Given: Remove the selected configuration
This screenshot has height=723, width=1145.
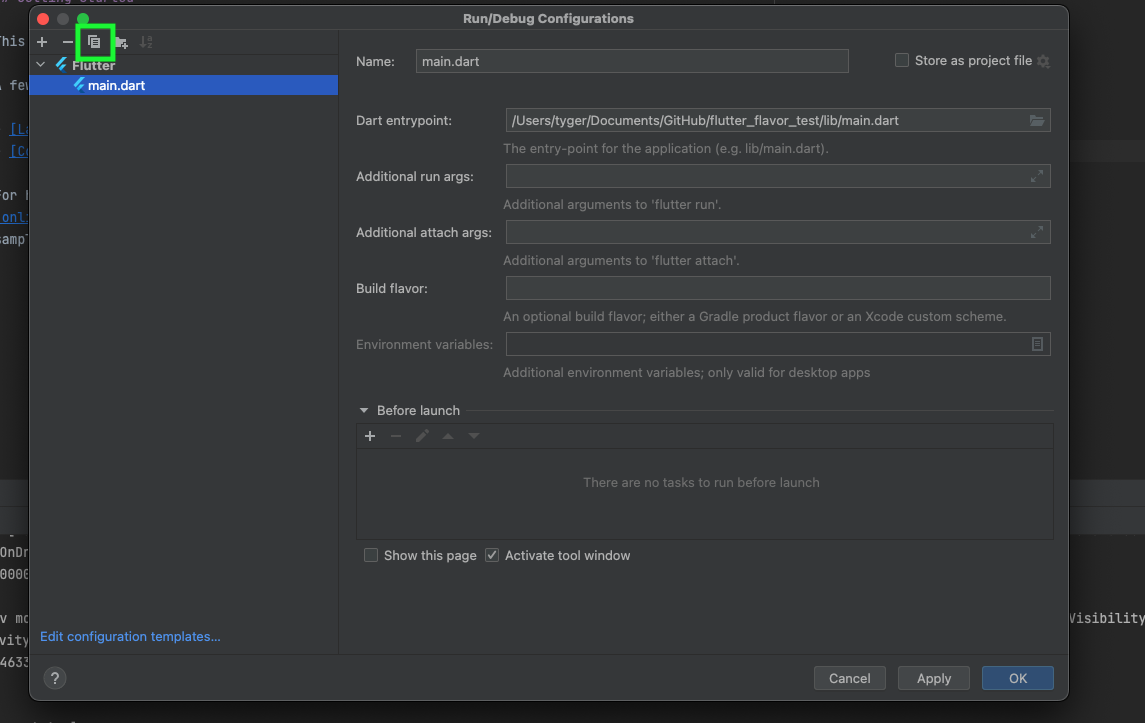Looking at the screenshot, I should coord(68,42).
